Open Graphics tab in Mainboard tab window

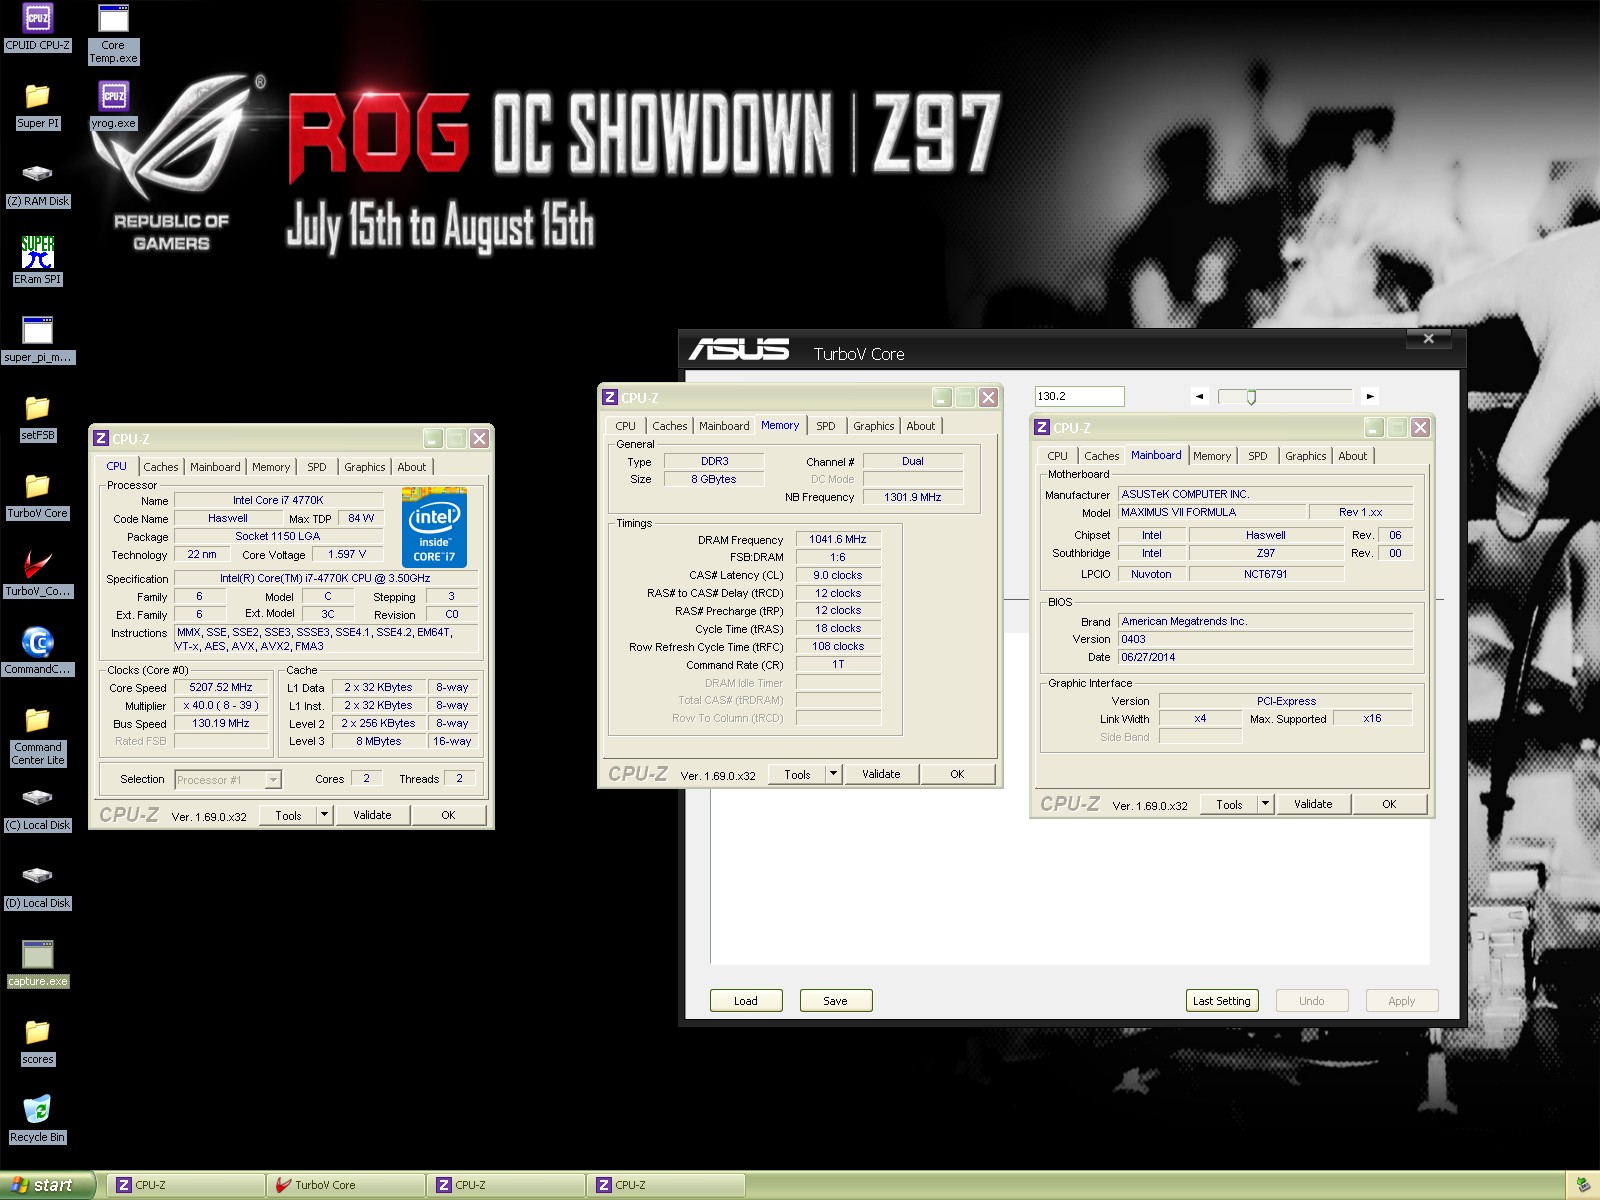(x=1306, y=456)
